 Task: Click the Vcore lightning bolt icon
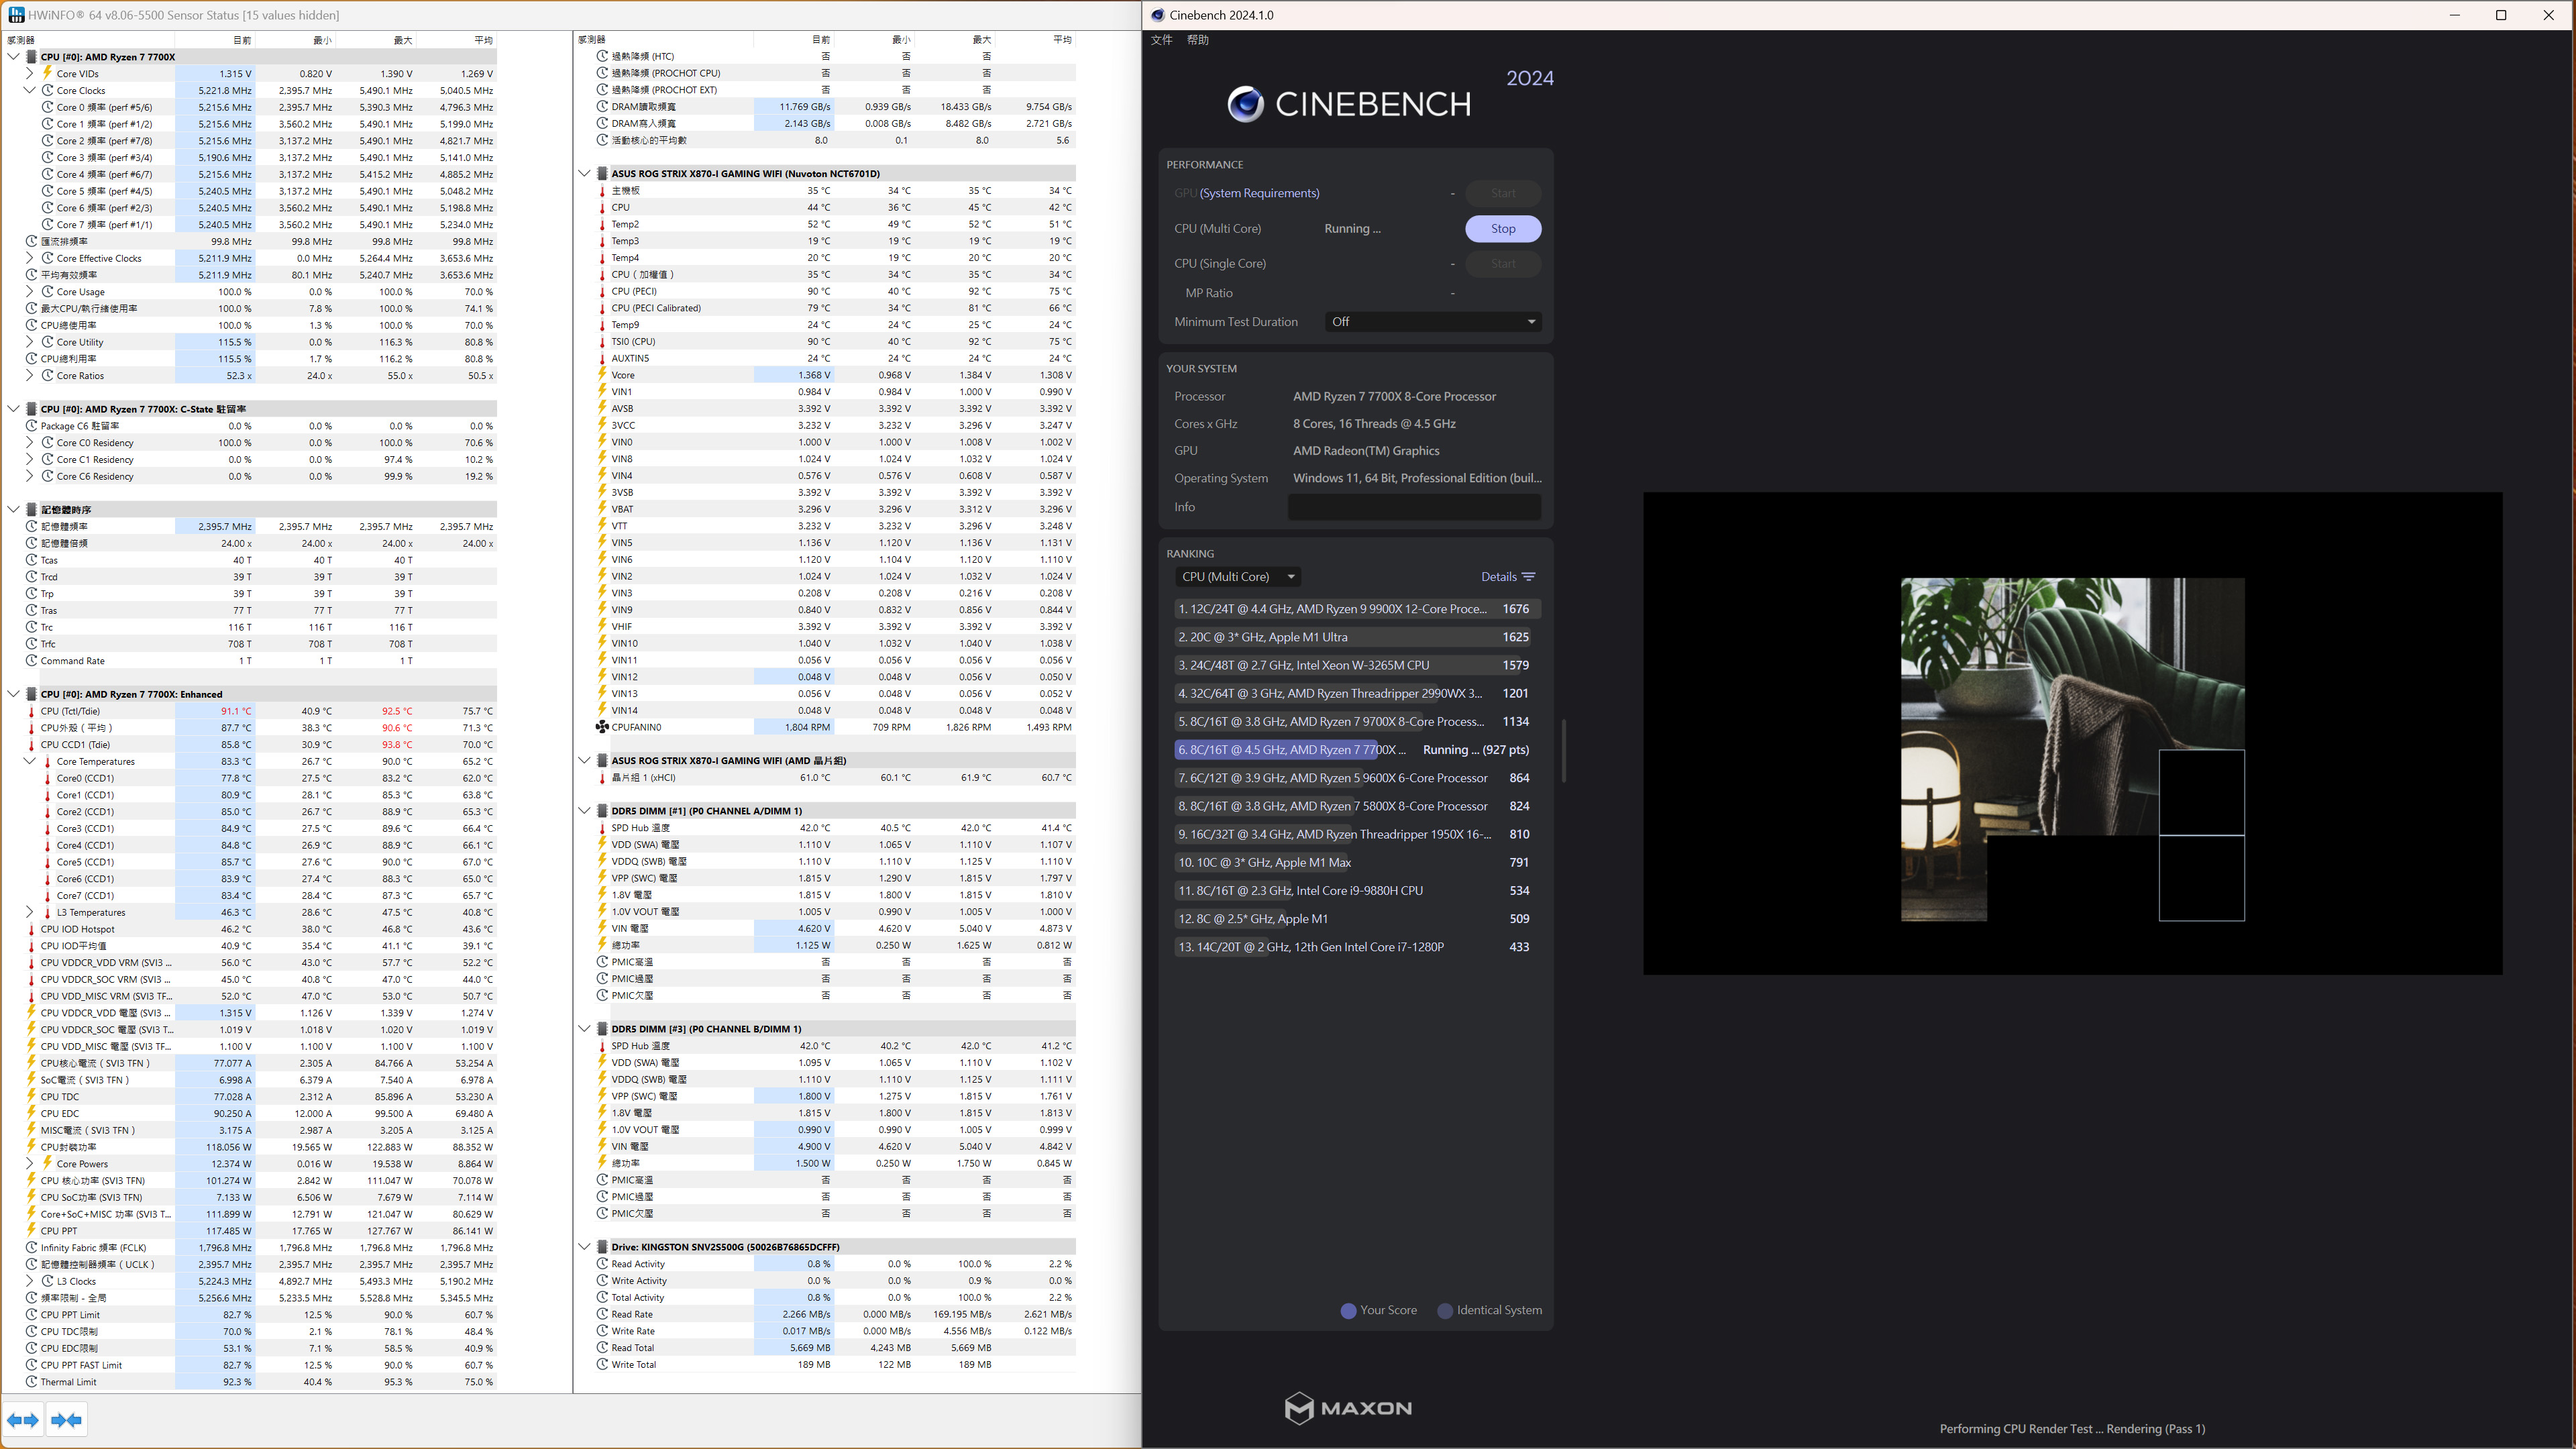[602, 375]
